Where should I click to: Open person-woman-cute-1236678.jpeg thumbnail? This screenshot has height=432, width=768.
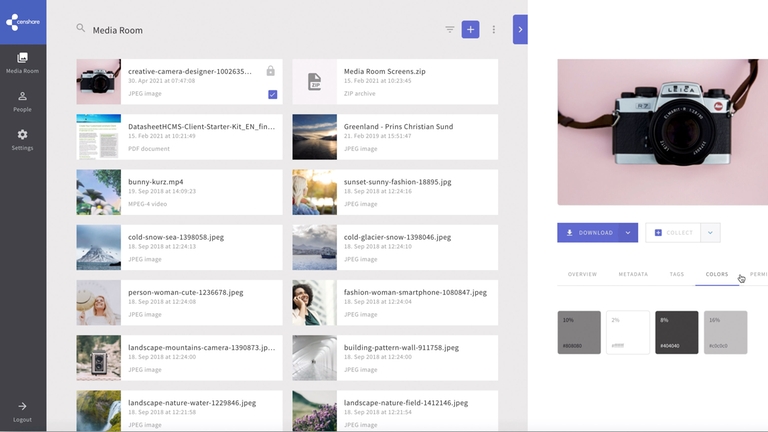pos(98,303)
